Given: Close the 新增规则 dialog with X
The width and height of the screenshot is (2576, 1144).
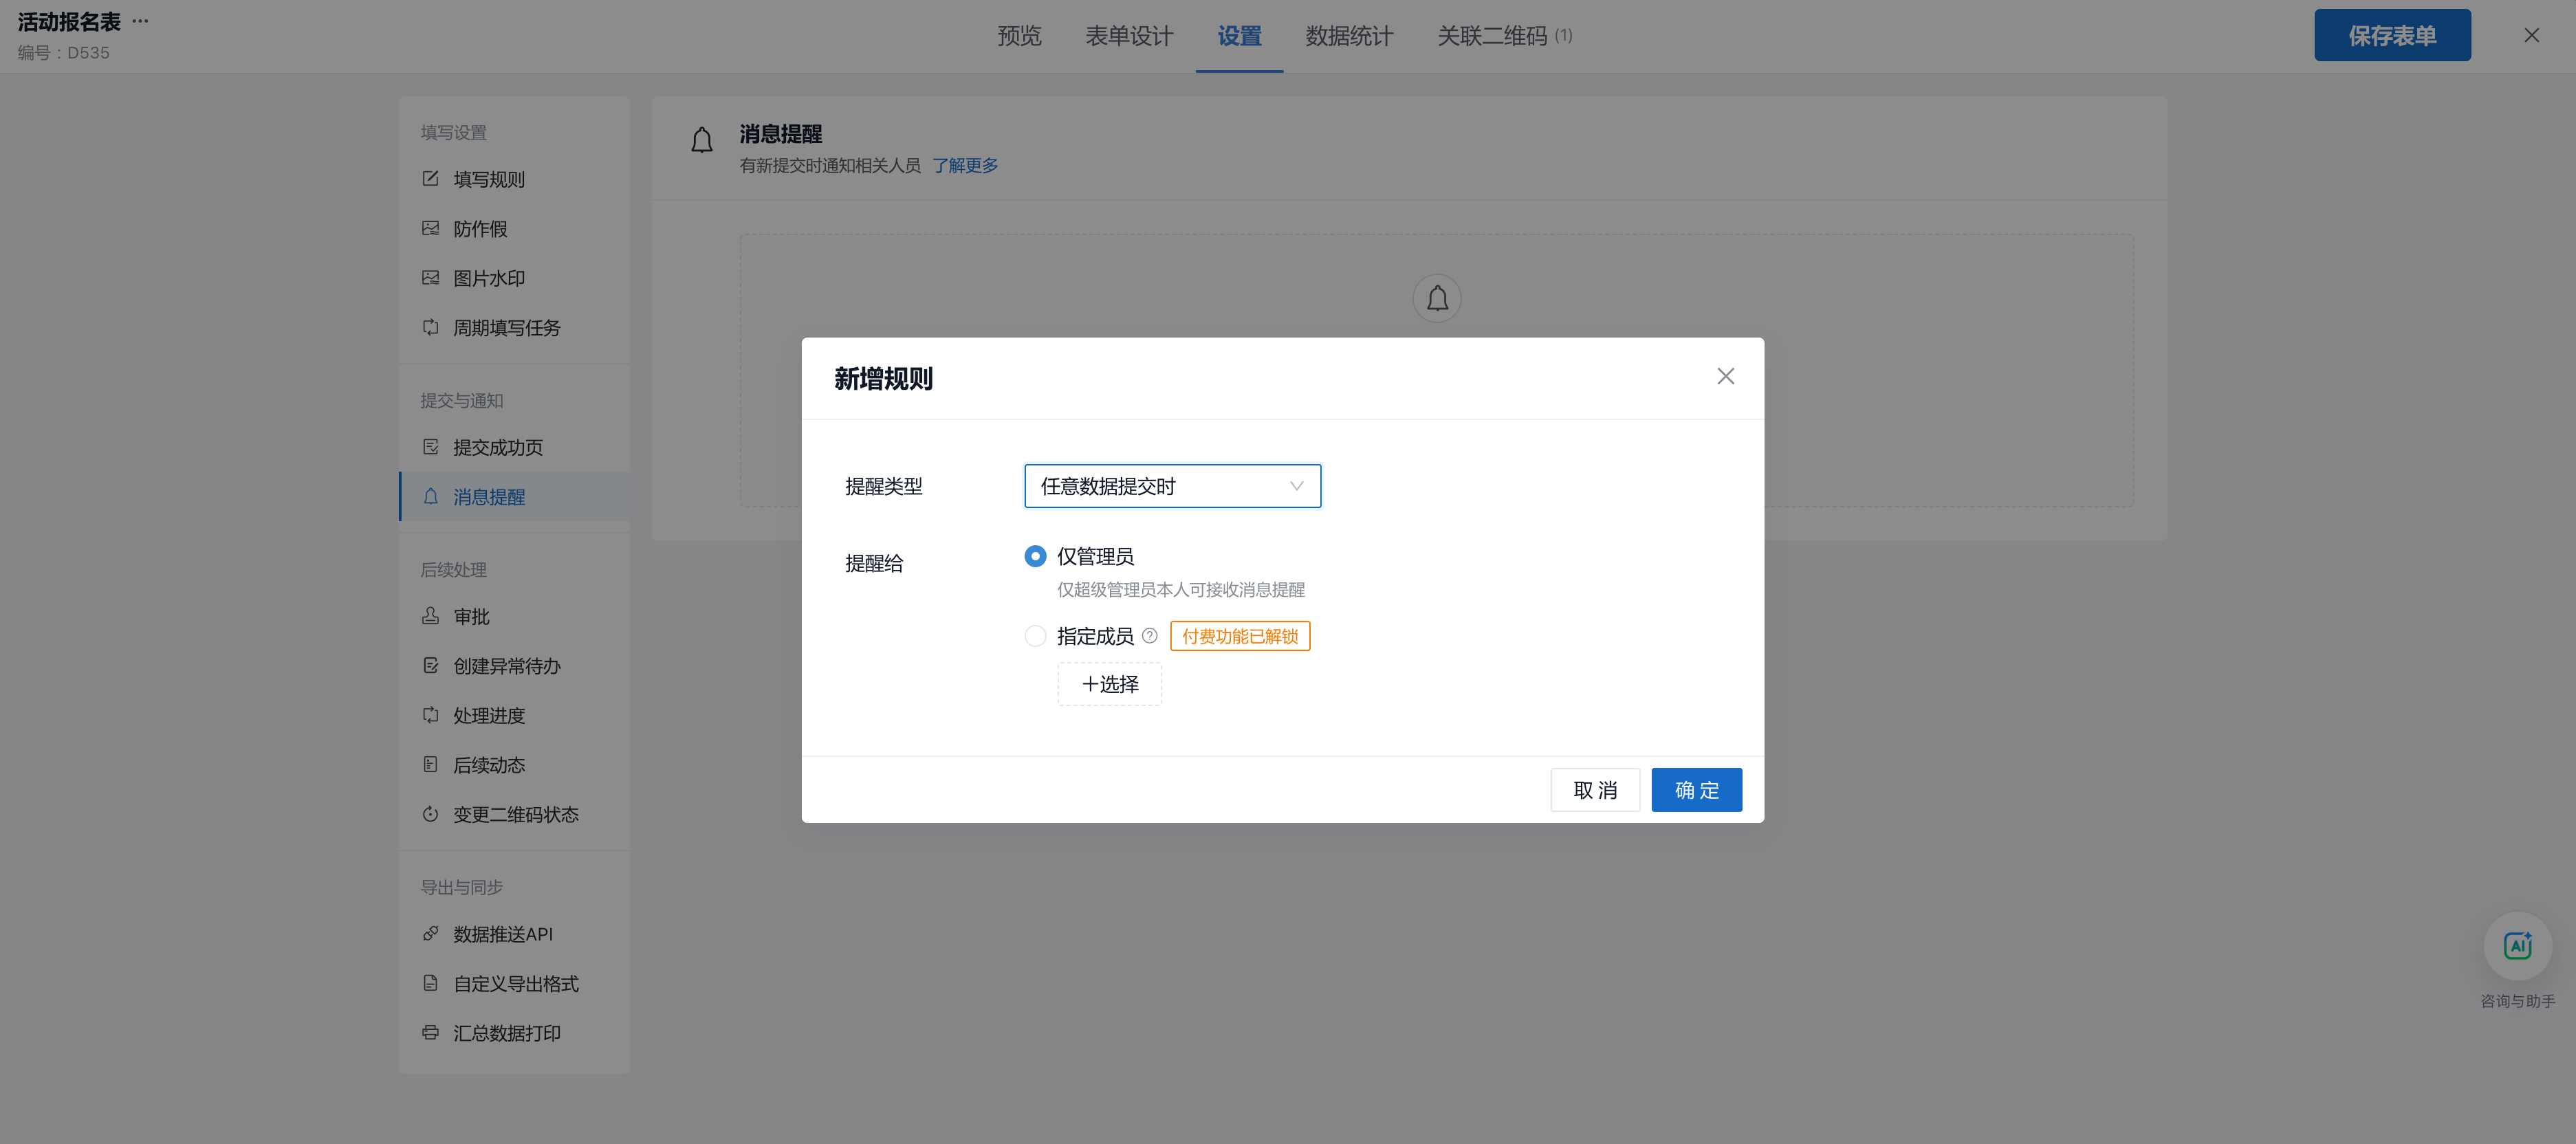Looking at the screenshot, I should pyautogui.click(x=1725, y=376).
